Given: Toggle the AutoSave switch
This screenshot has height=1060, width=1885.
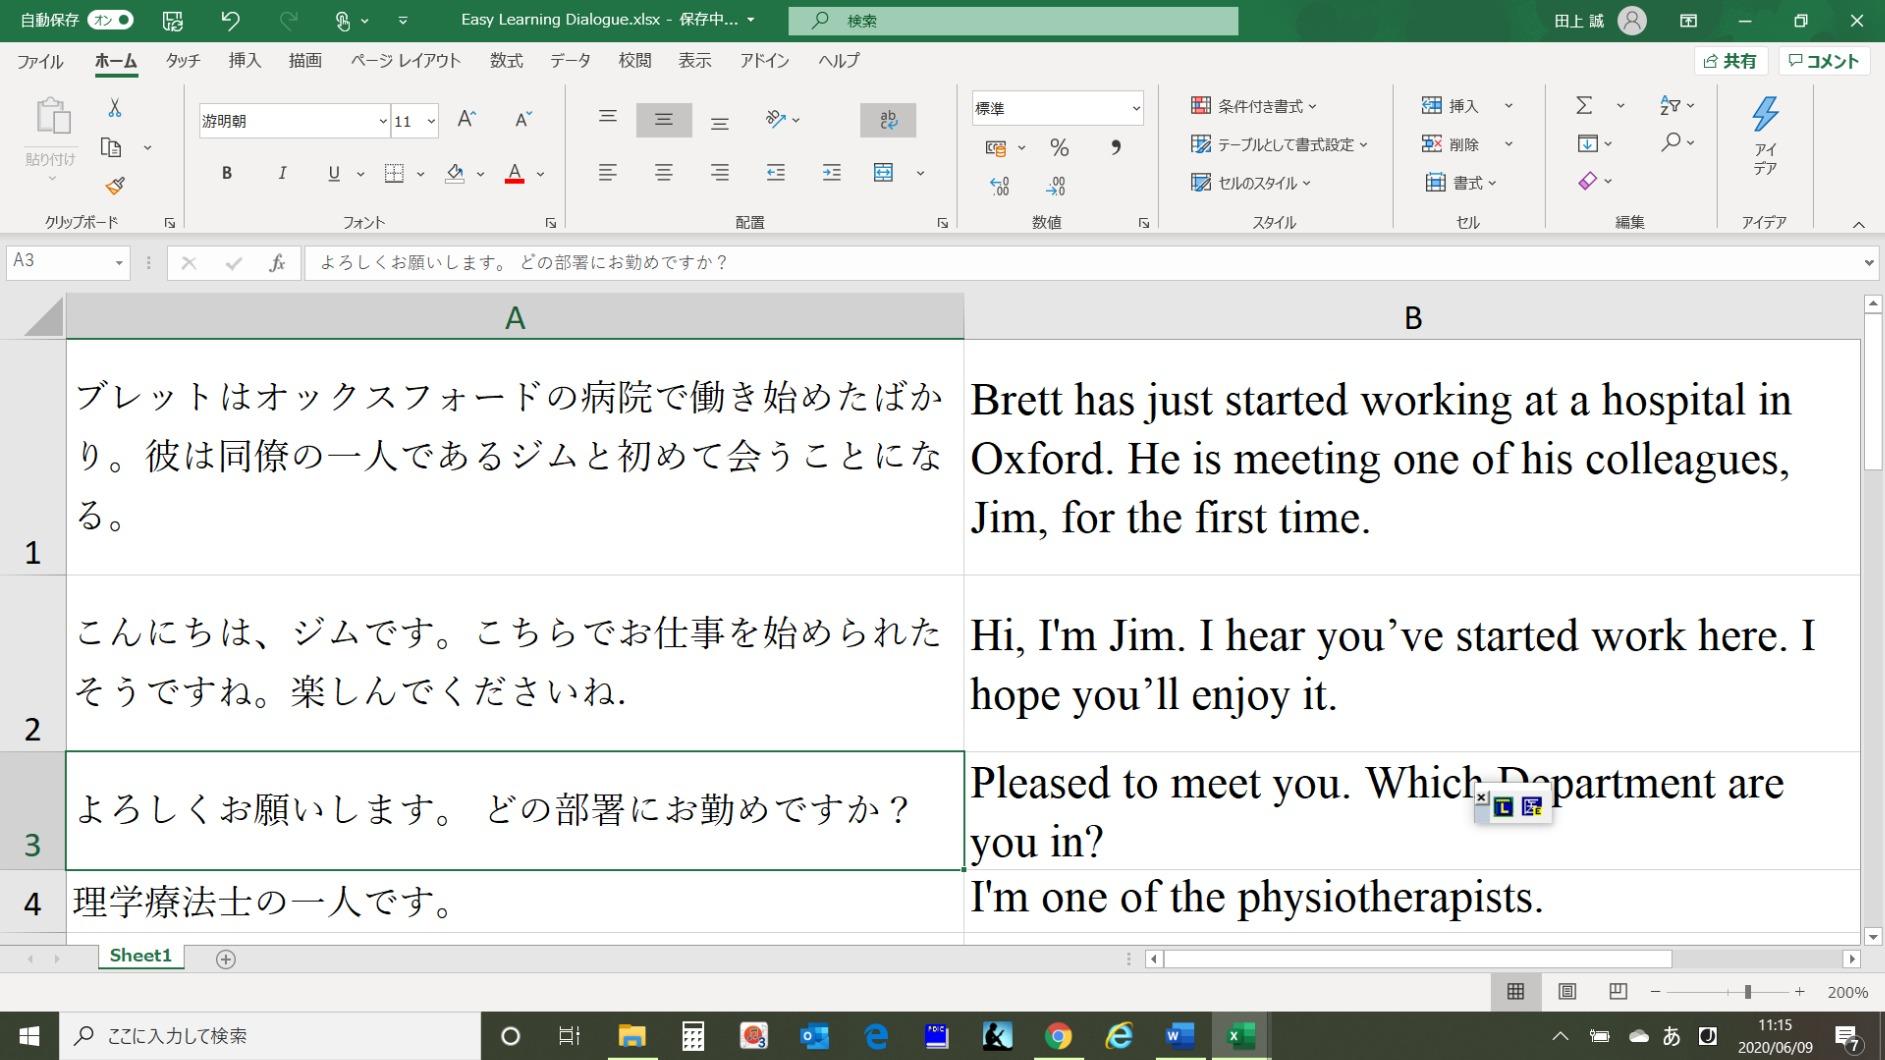Looking at the screenshot, I should pyautogui.click(x=110, y=20).
